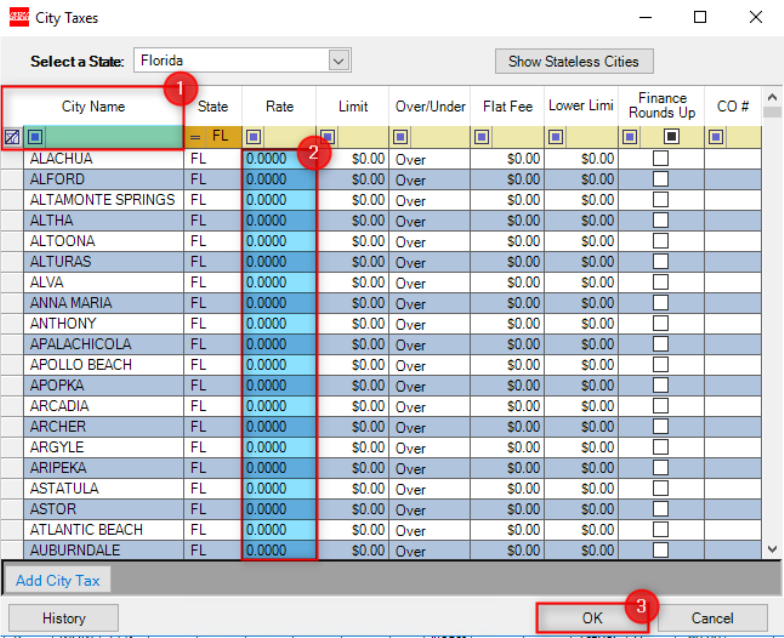Click the Rate cell for ALTOONA
This screenshot has width=784, height=638.
[280, 241]
